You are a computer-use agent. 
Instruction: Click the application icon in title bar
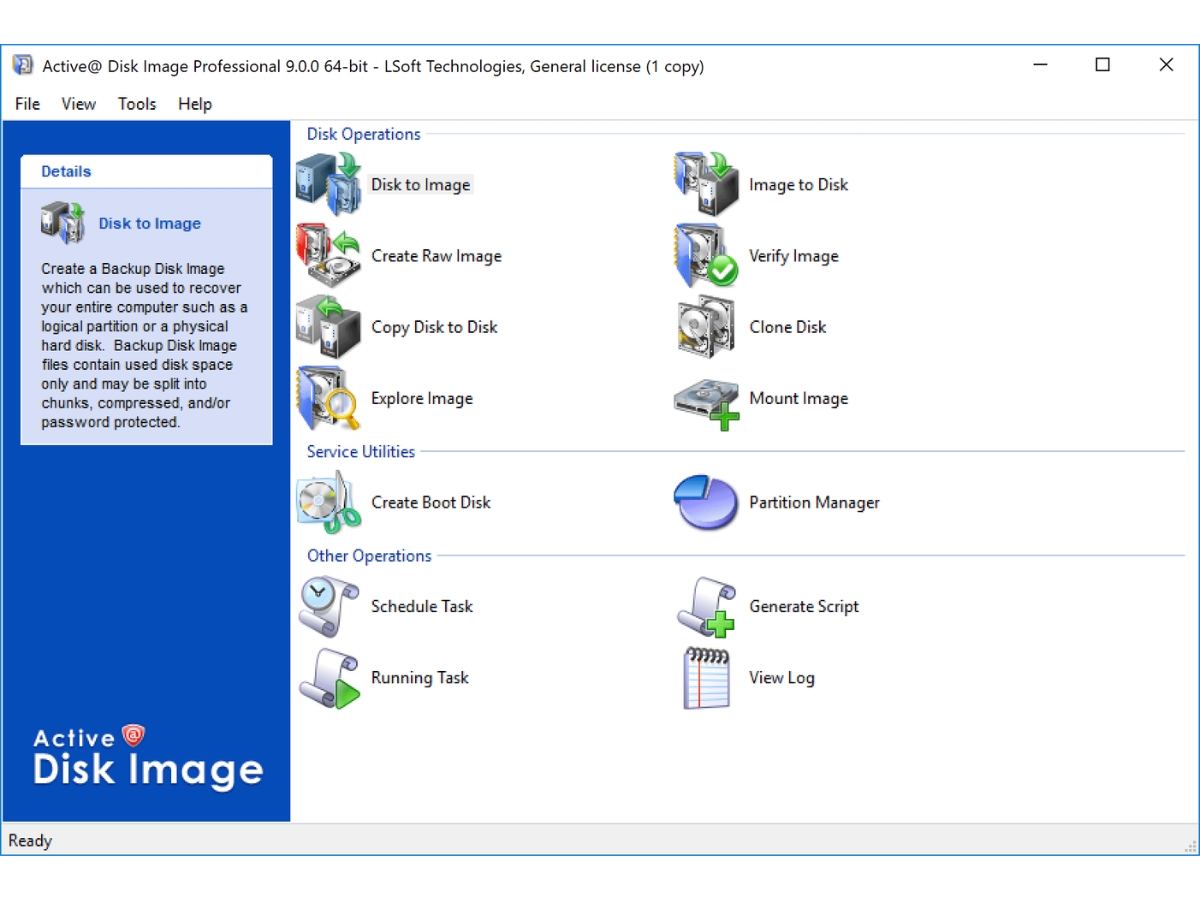tap(22, 66)
